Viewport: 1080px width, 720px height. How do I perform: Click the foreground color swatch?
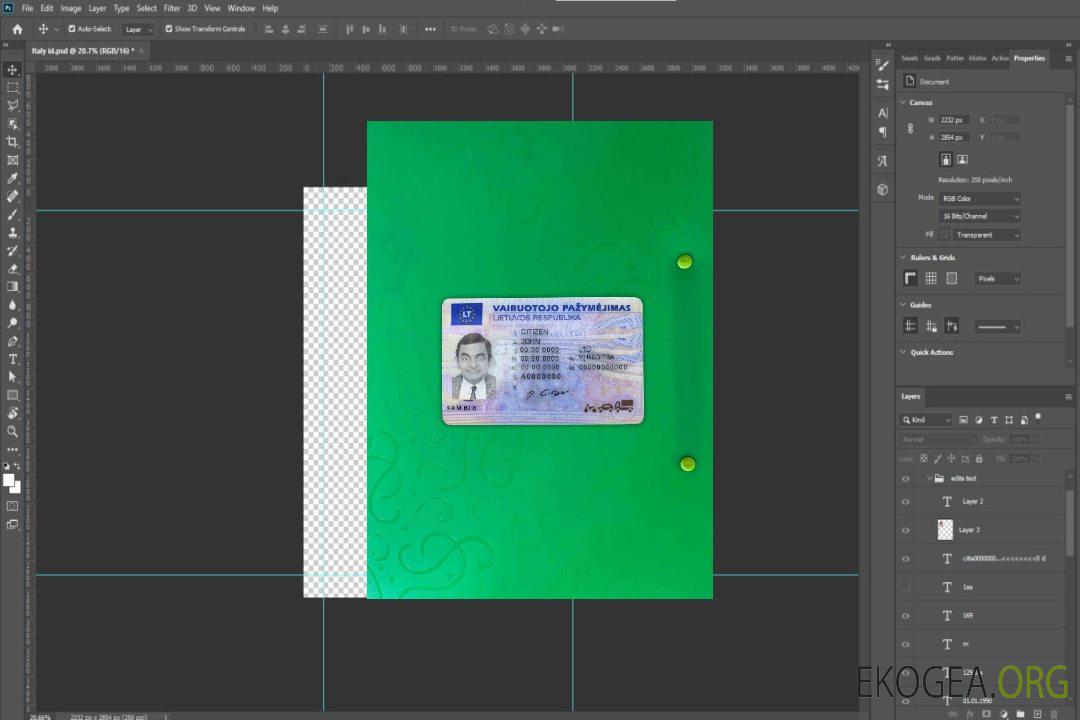[9, 480]
